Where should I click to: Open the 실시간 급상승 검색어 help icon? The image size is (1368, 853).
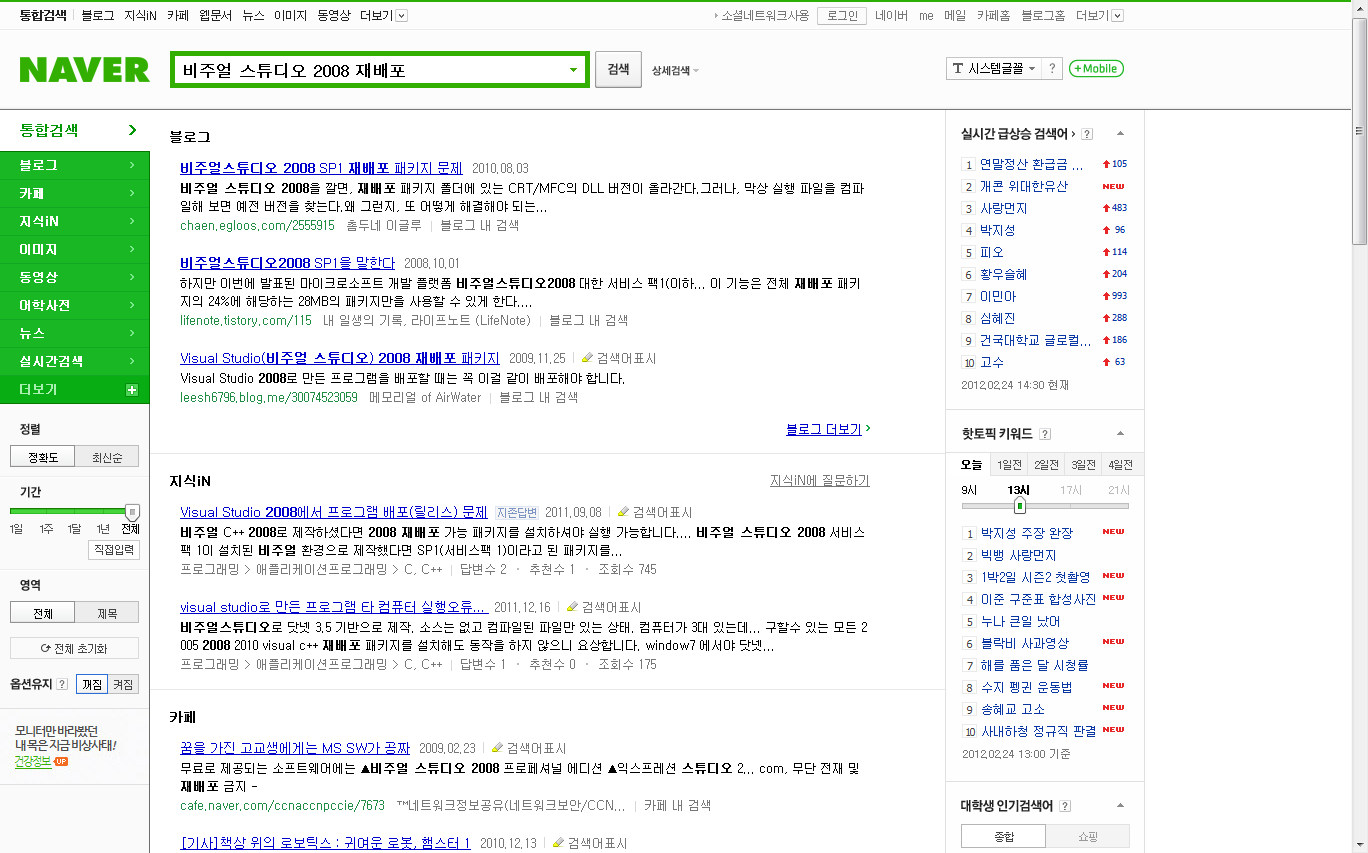coord(1087,134)
